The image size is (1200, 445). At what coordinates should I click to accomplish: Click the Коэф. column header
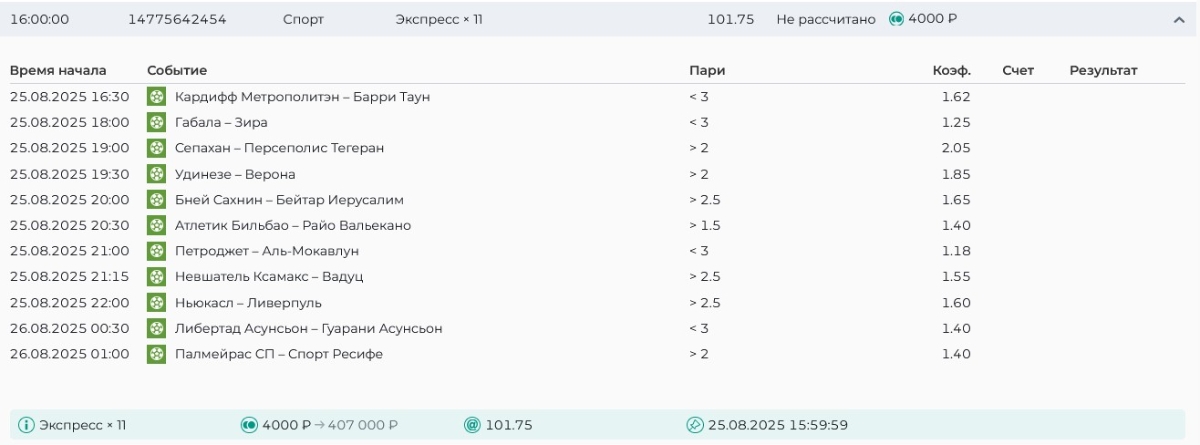[951, 70]
